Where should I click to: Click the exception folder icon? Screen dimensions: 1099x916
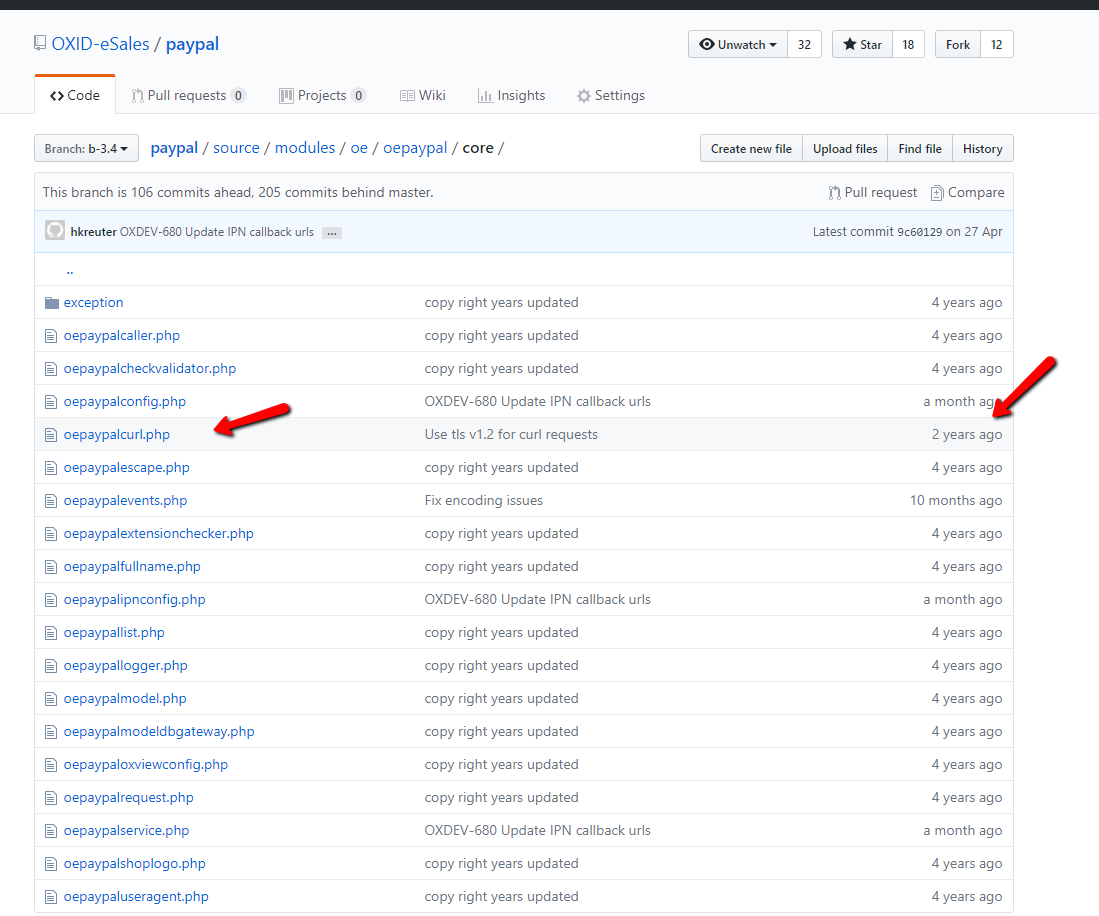coord(52,303)
